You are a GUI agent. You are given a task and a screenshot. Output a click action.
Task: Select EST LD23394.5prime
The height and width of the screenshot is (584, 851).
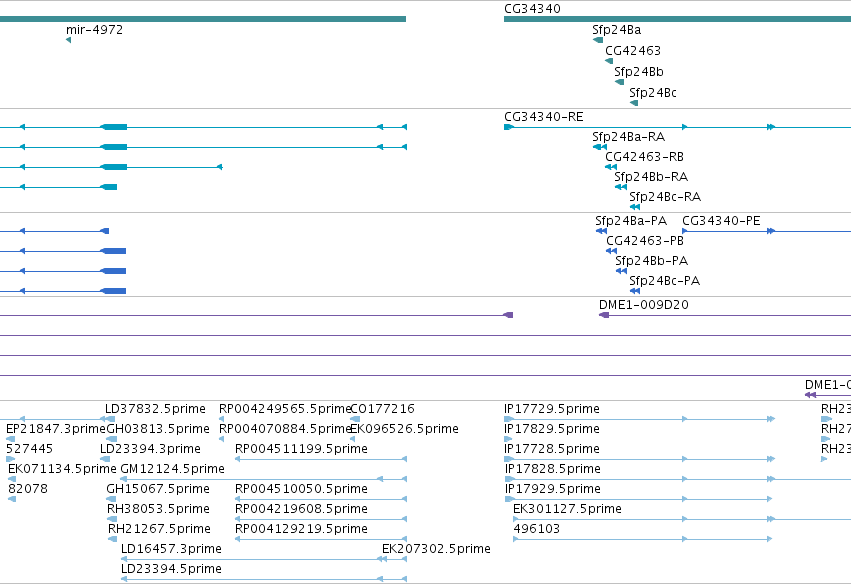[x=171, y=569]
